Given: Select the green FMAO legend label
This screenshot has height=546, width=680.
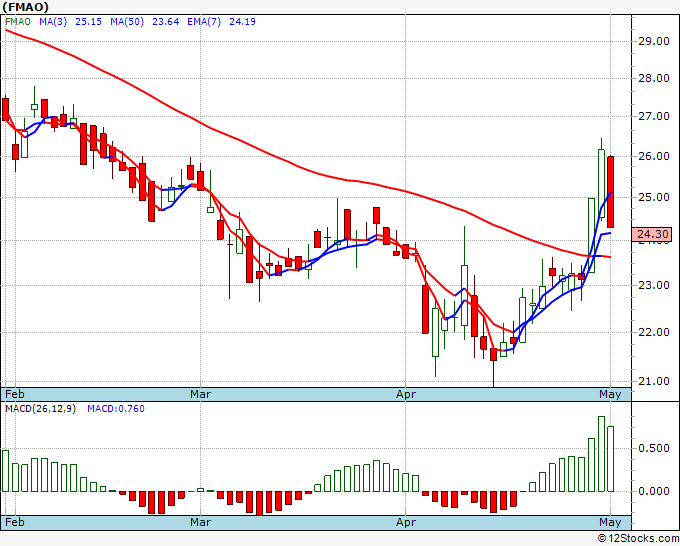Looking at the screenshot, I should [18, 22].
